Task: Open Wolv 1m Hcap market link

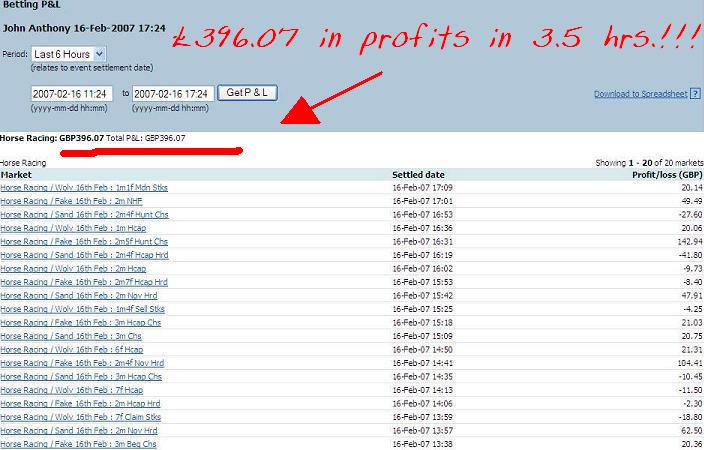Action: (x=73, y=228)
